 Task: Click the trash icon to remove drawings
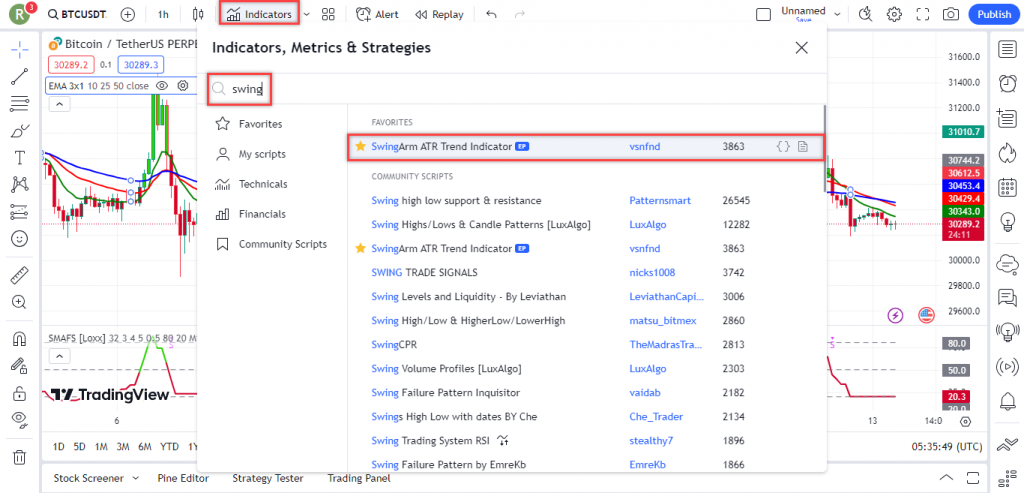(19, 457)
